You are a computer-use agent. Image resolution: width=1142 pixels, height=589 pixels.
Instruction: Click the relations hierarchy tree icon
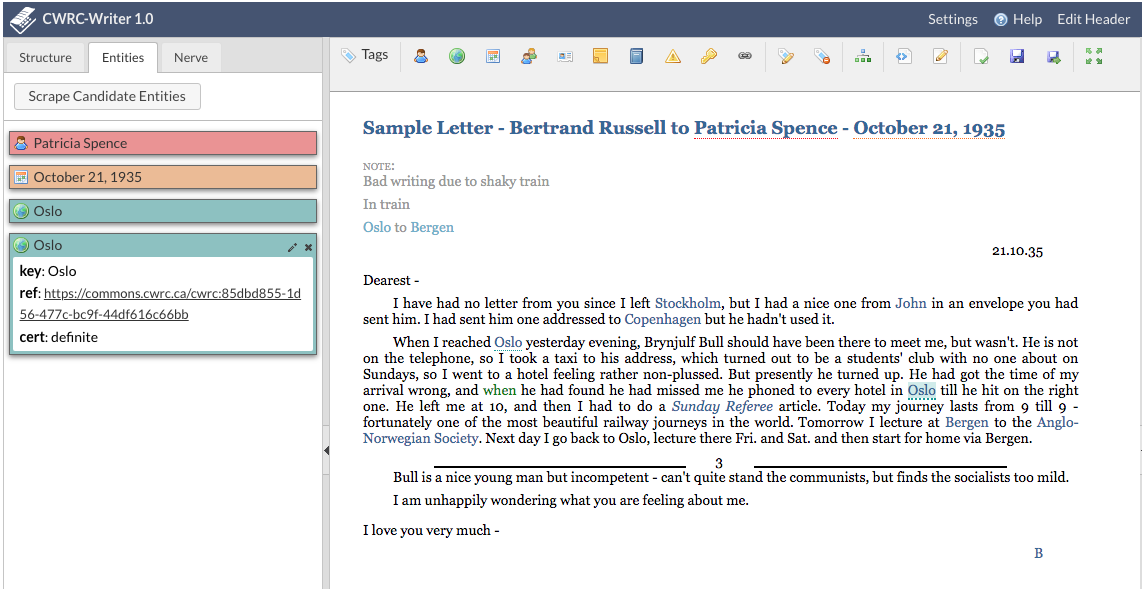click(x=862, y=56)
